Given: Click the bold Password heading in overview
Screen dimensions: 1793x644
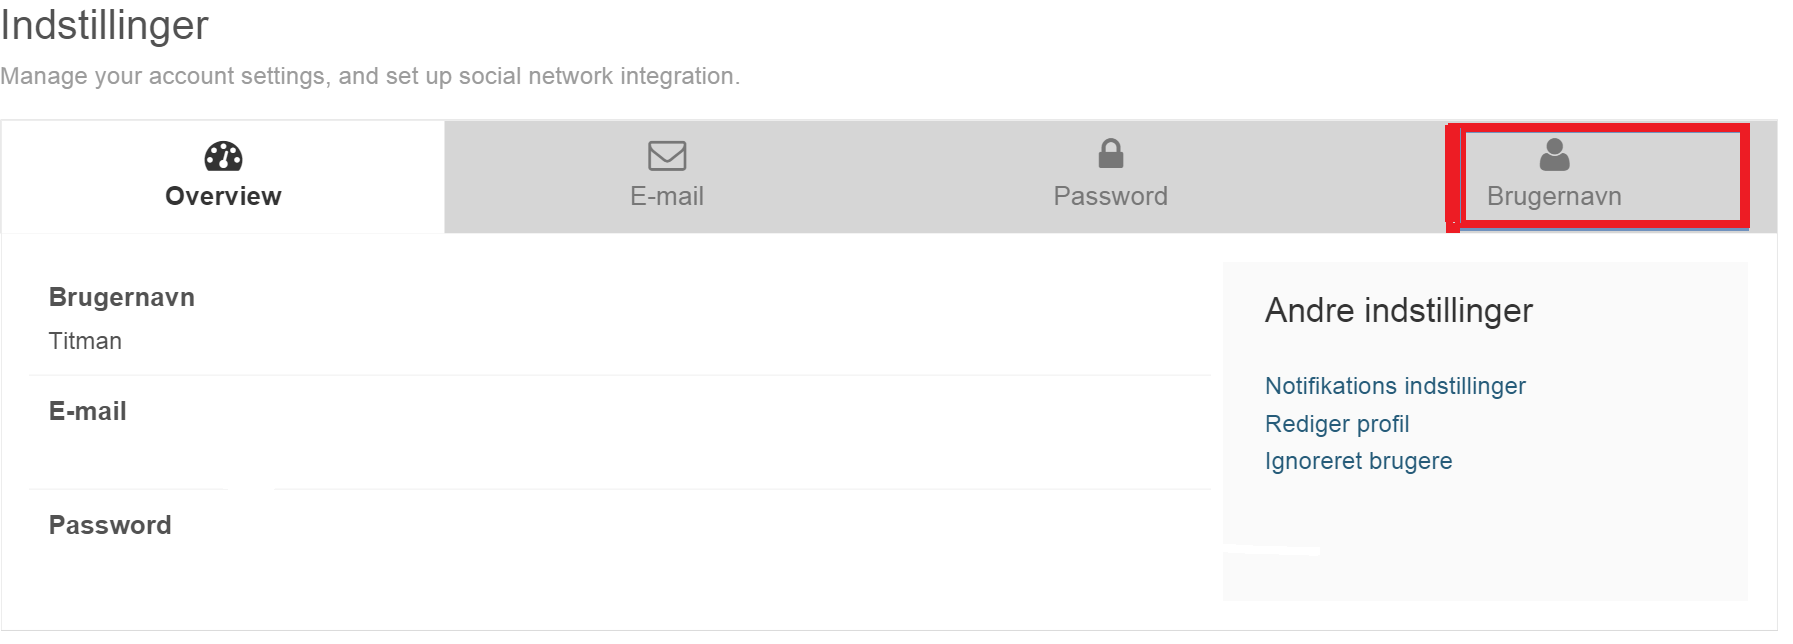Looking at the screenshot, I should 110,525.
